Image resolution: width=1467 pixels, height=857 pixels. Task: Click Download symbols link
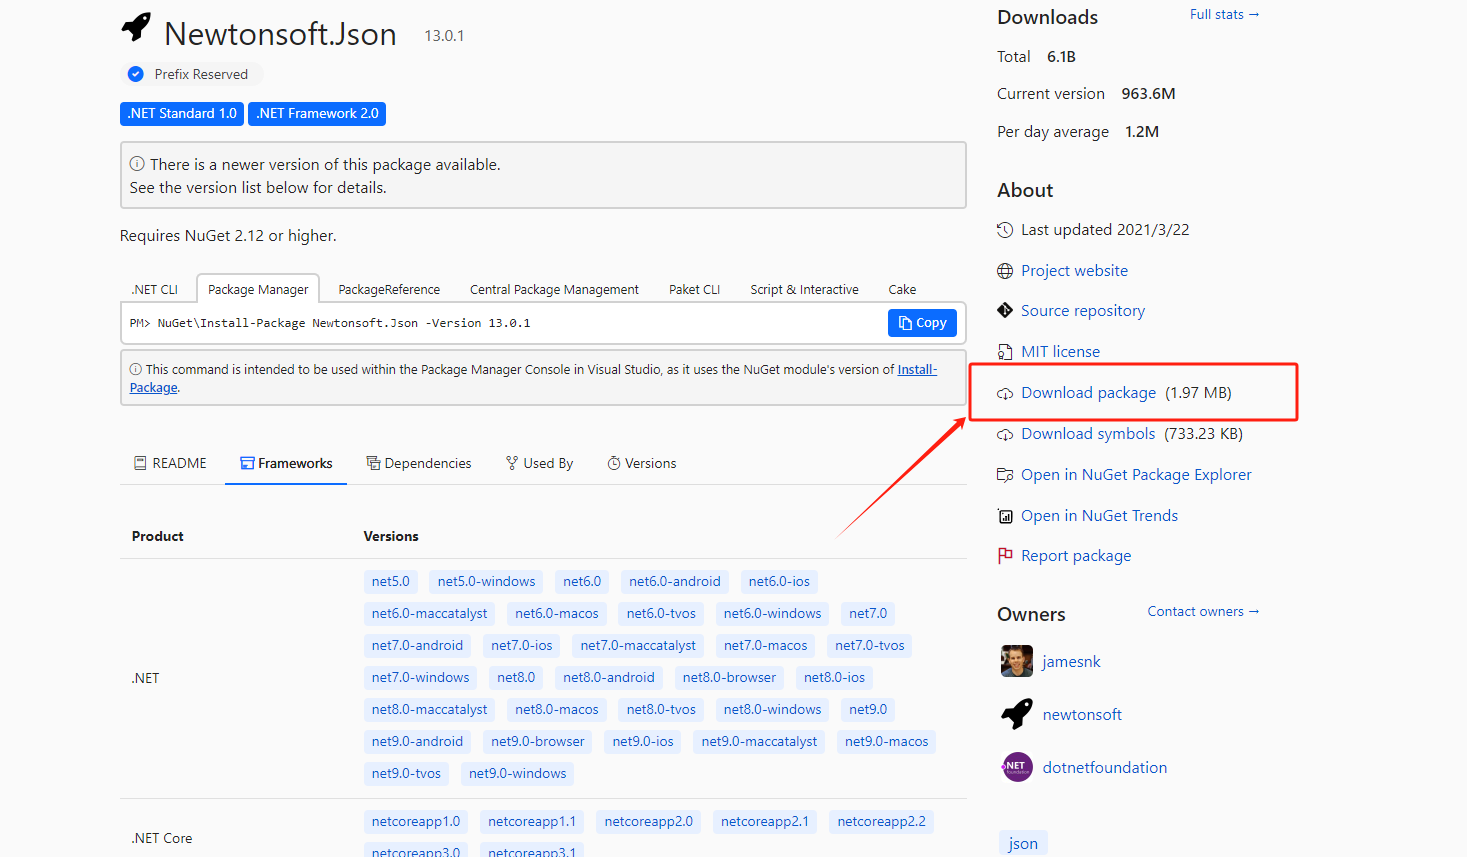tap(1088, 434)
